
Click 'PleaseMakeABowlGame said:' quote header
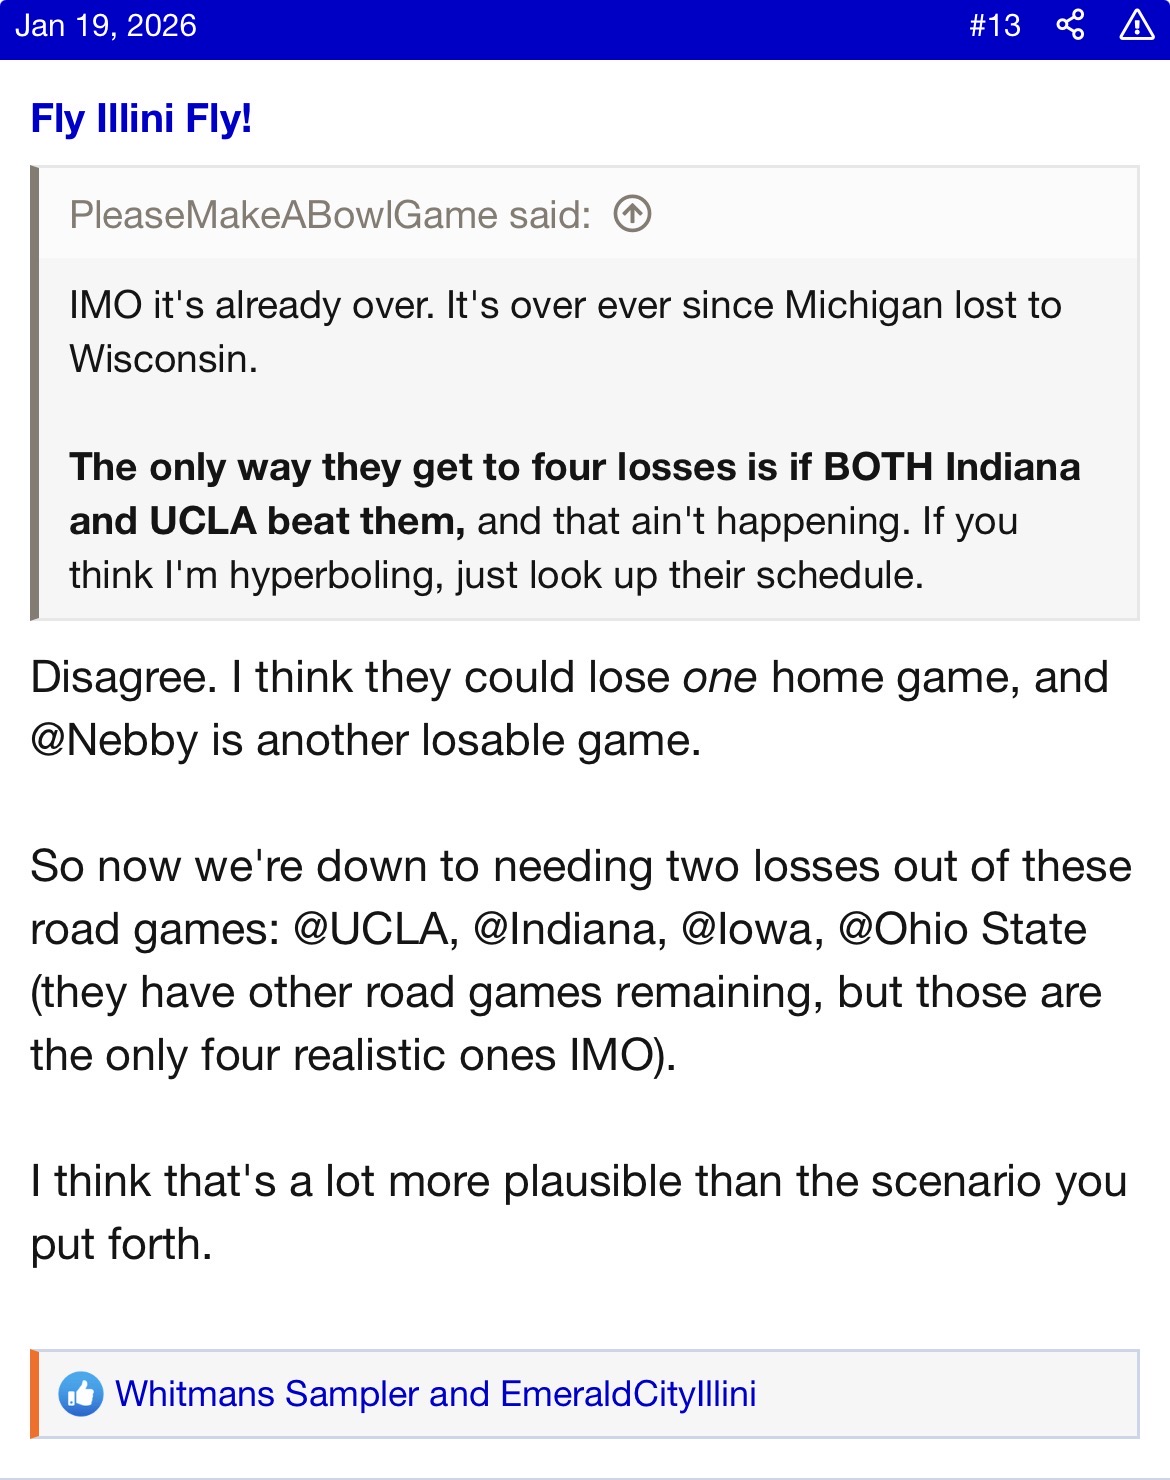click(330, 215)
